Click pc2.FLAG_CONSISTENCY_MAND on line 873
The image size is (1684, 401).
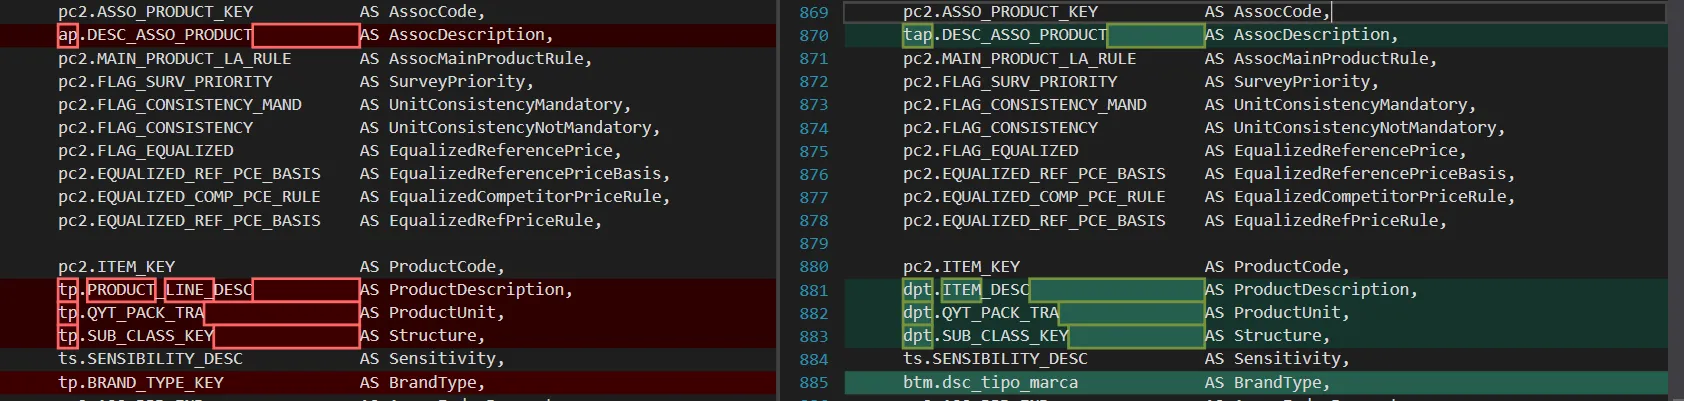(1025, 105)
